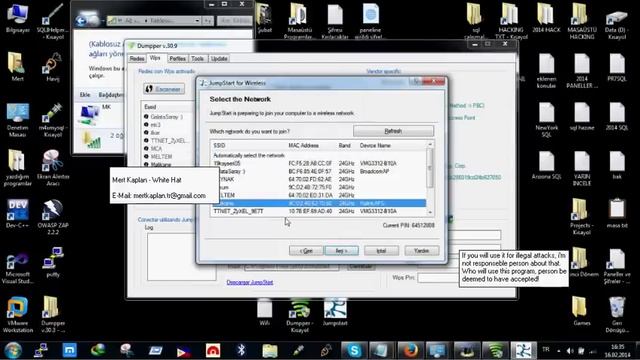Image resolution: width=640 pixels, height=360 pixels.
Task: Open Jumpstart shortcut on desktop
Action: click(x=335, y=312)
